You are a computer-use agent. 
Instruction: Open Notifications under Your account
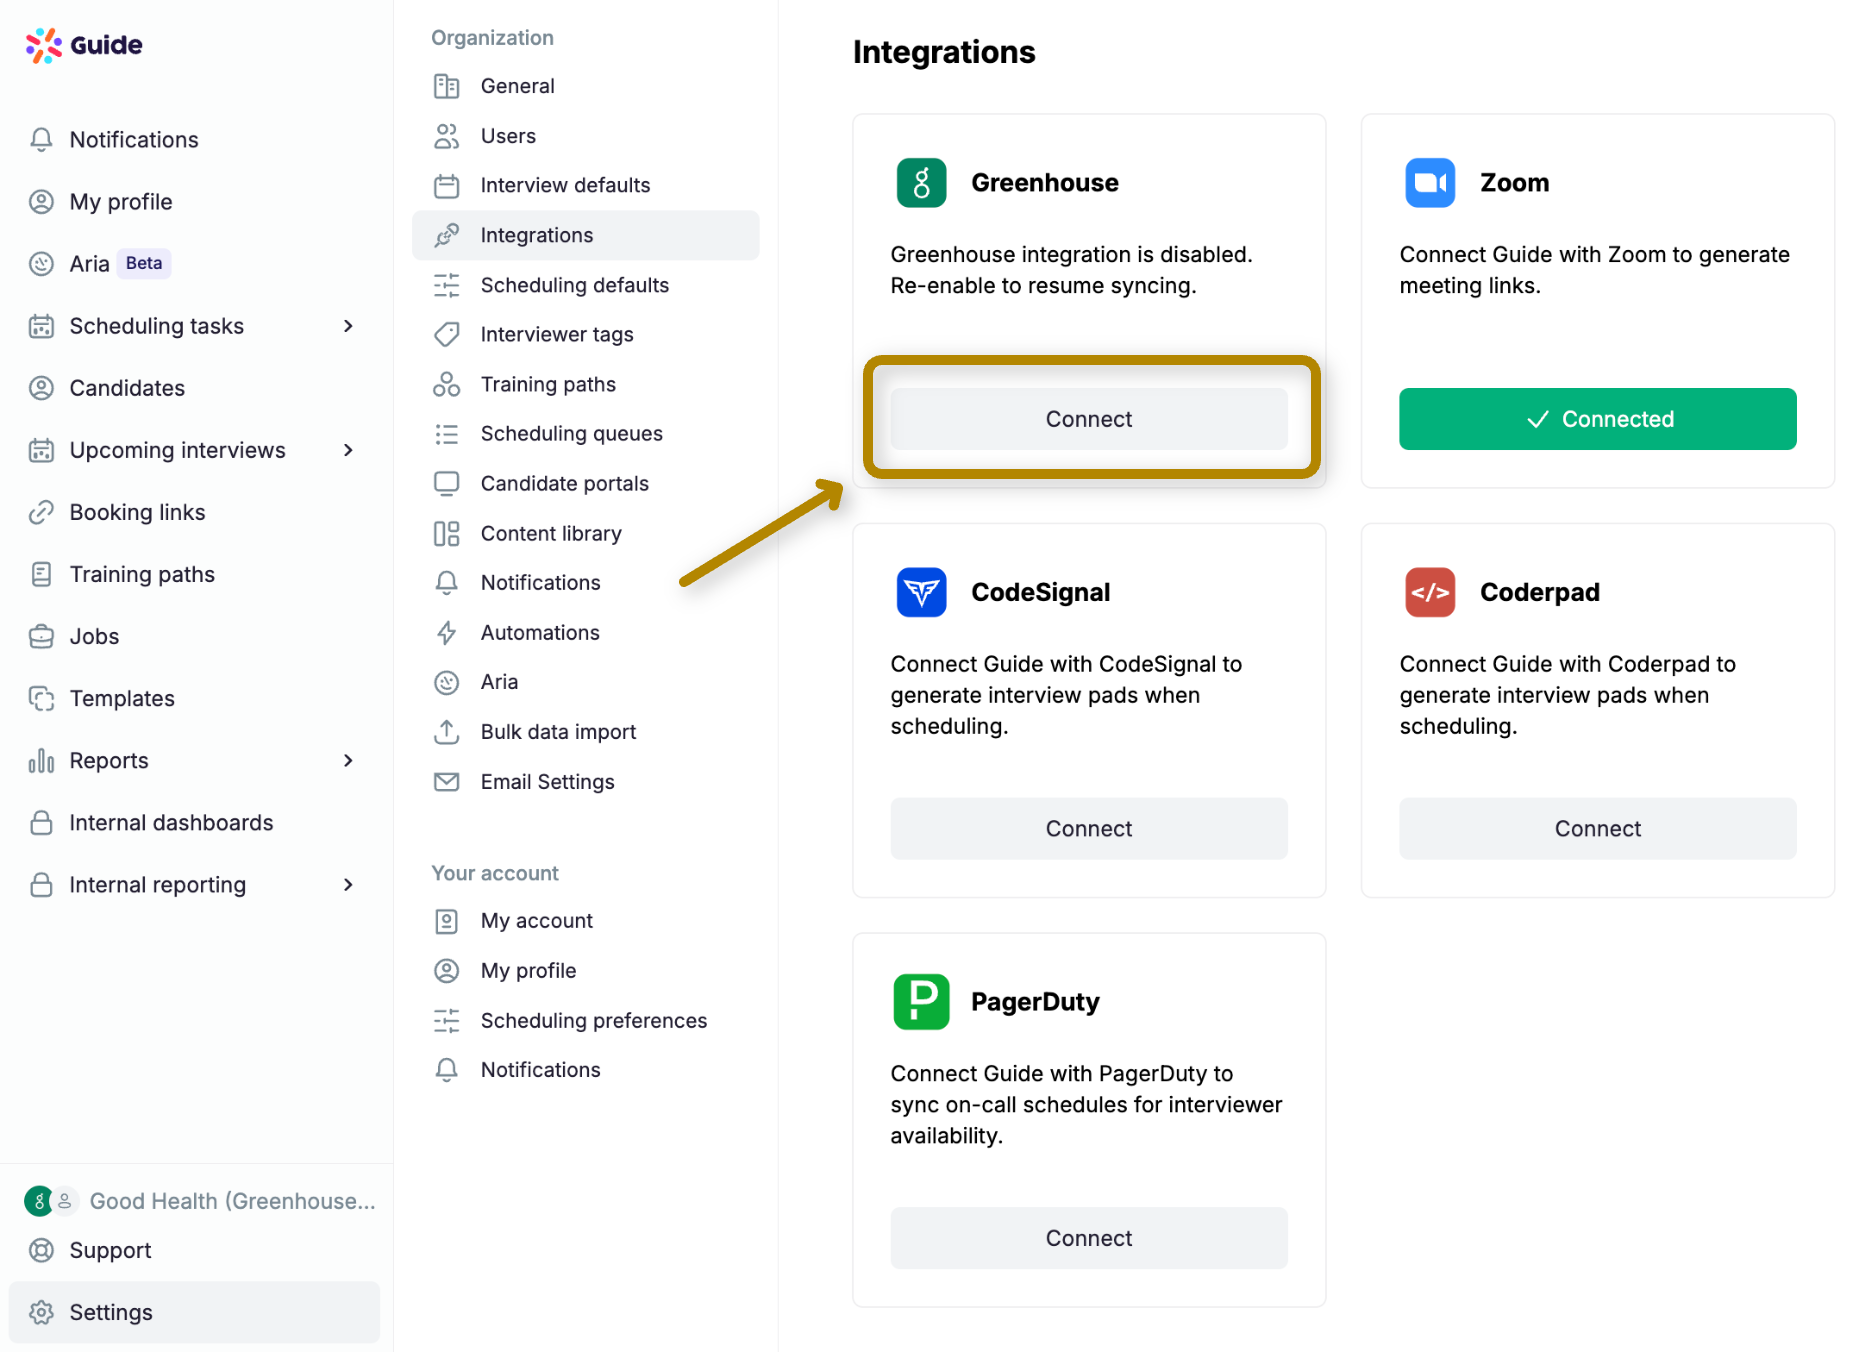tap(585, 1069)
